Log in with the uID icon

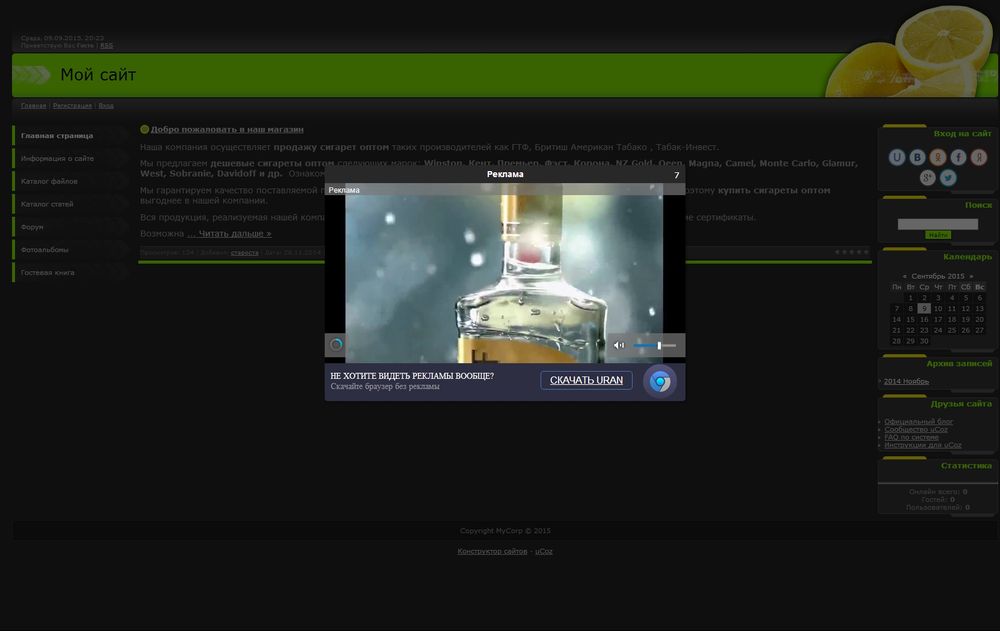[x=897, y=157]
